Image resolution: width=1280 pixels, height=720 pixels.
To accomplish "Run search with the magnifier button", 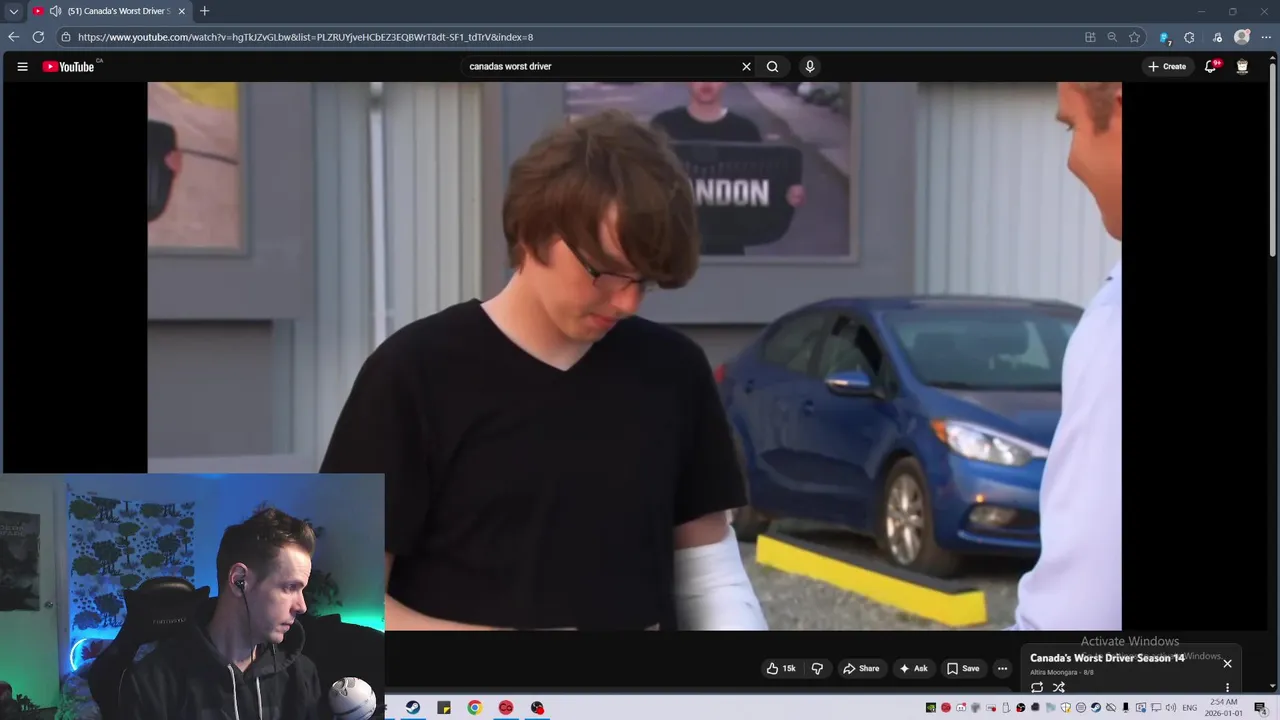I will 772,67.
